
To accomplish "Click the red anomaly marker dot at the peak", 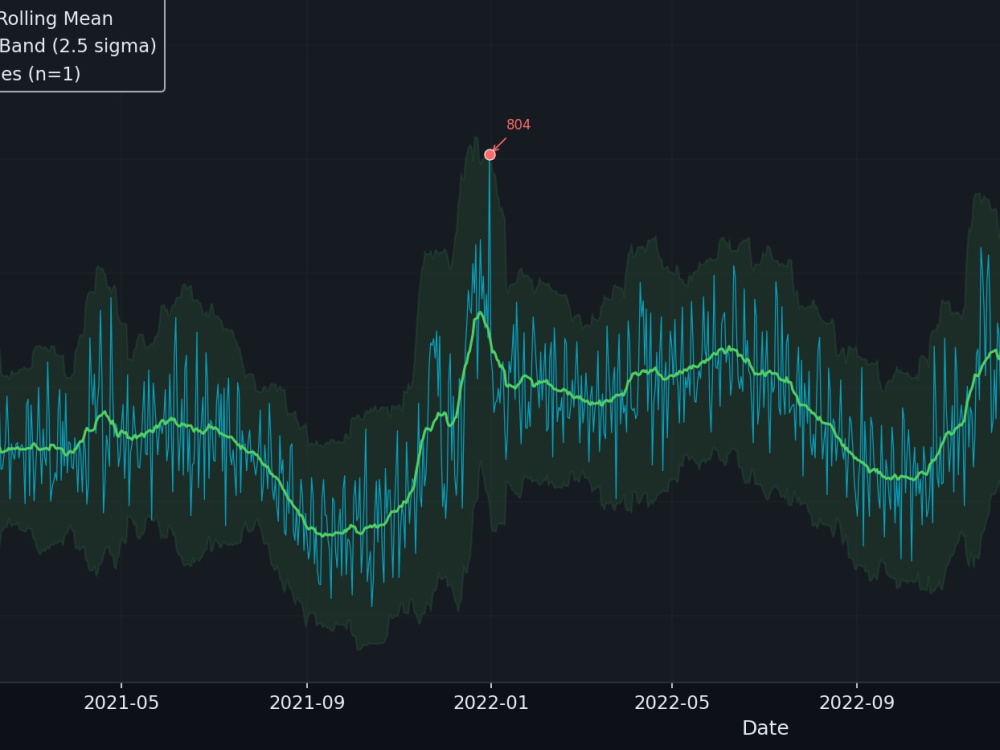I will tap(490, 154).
